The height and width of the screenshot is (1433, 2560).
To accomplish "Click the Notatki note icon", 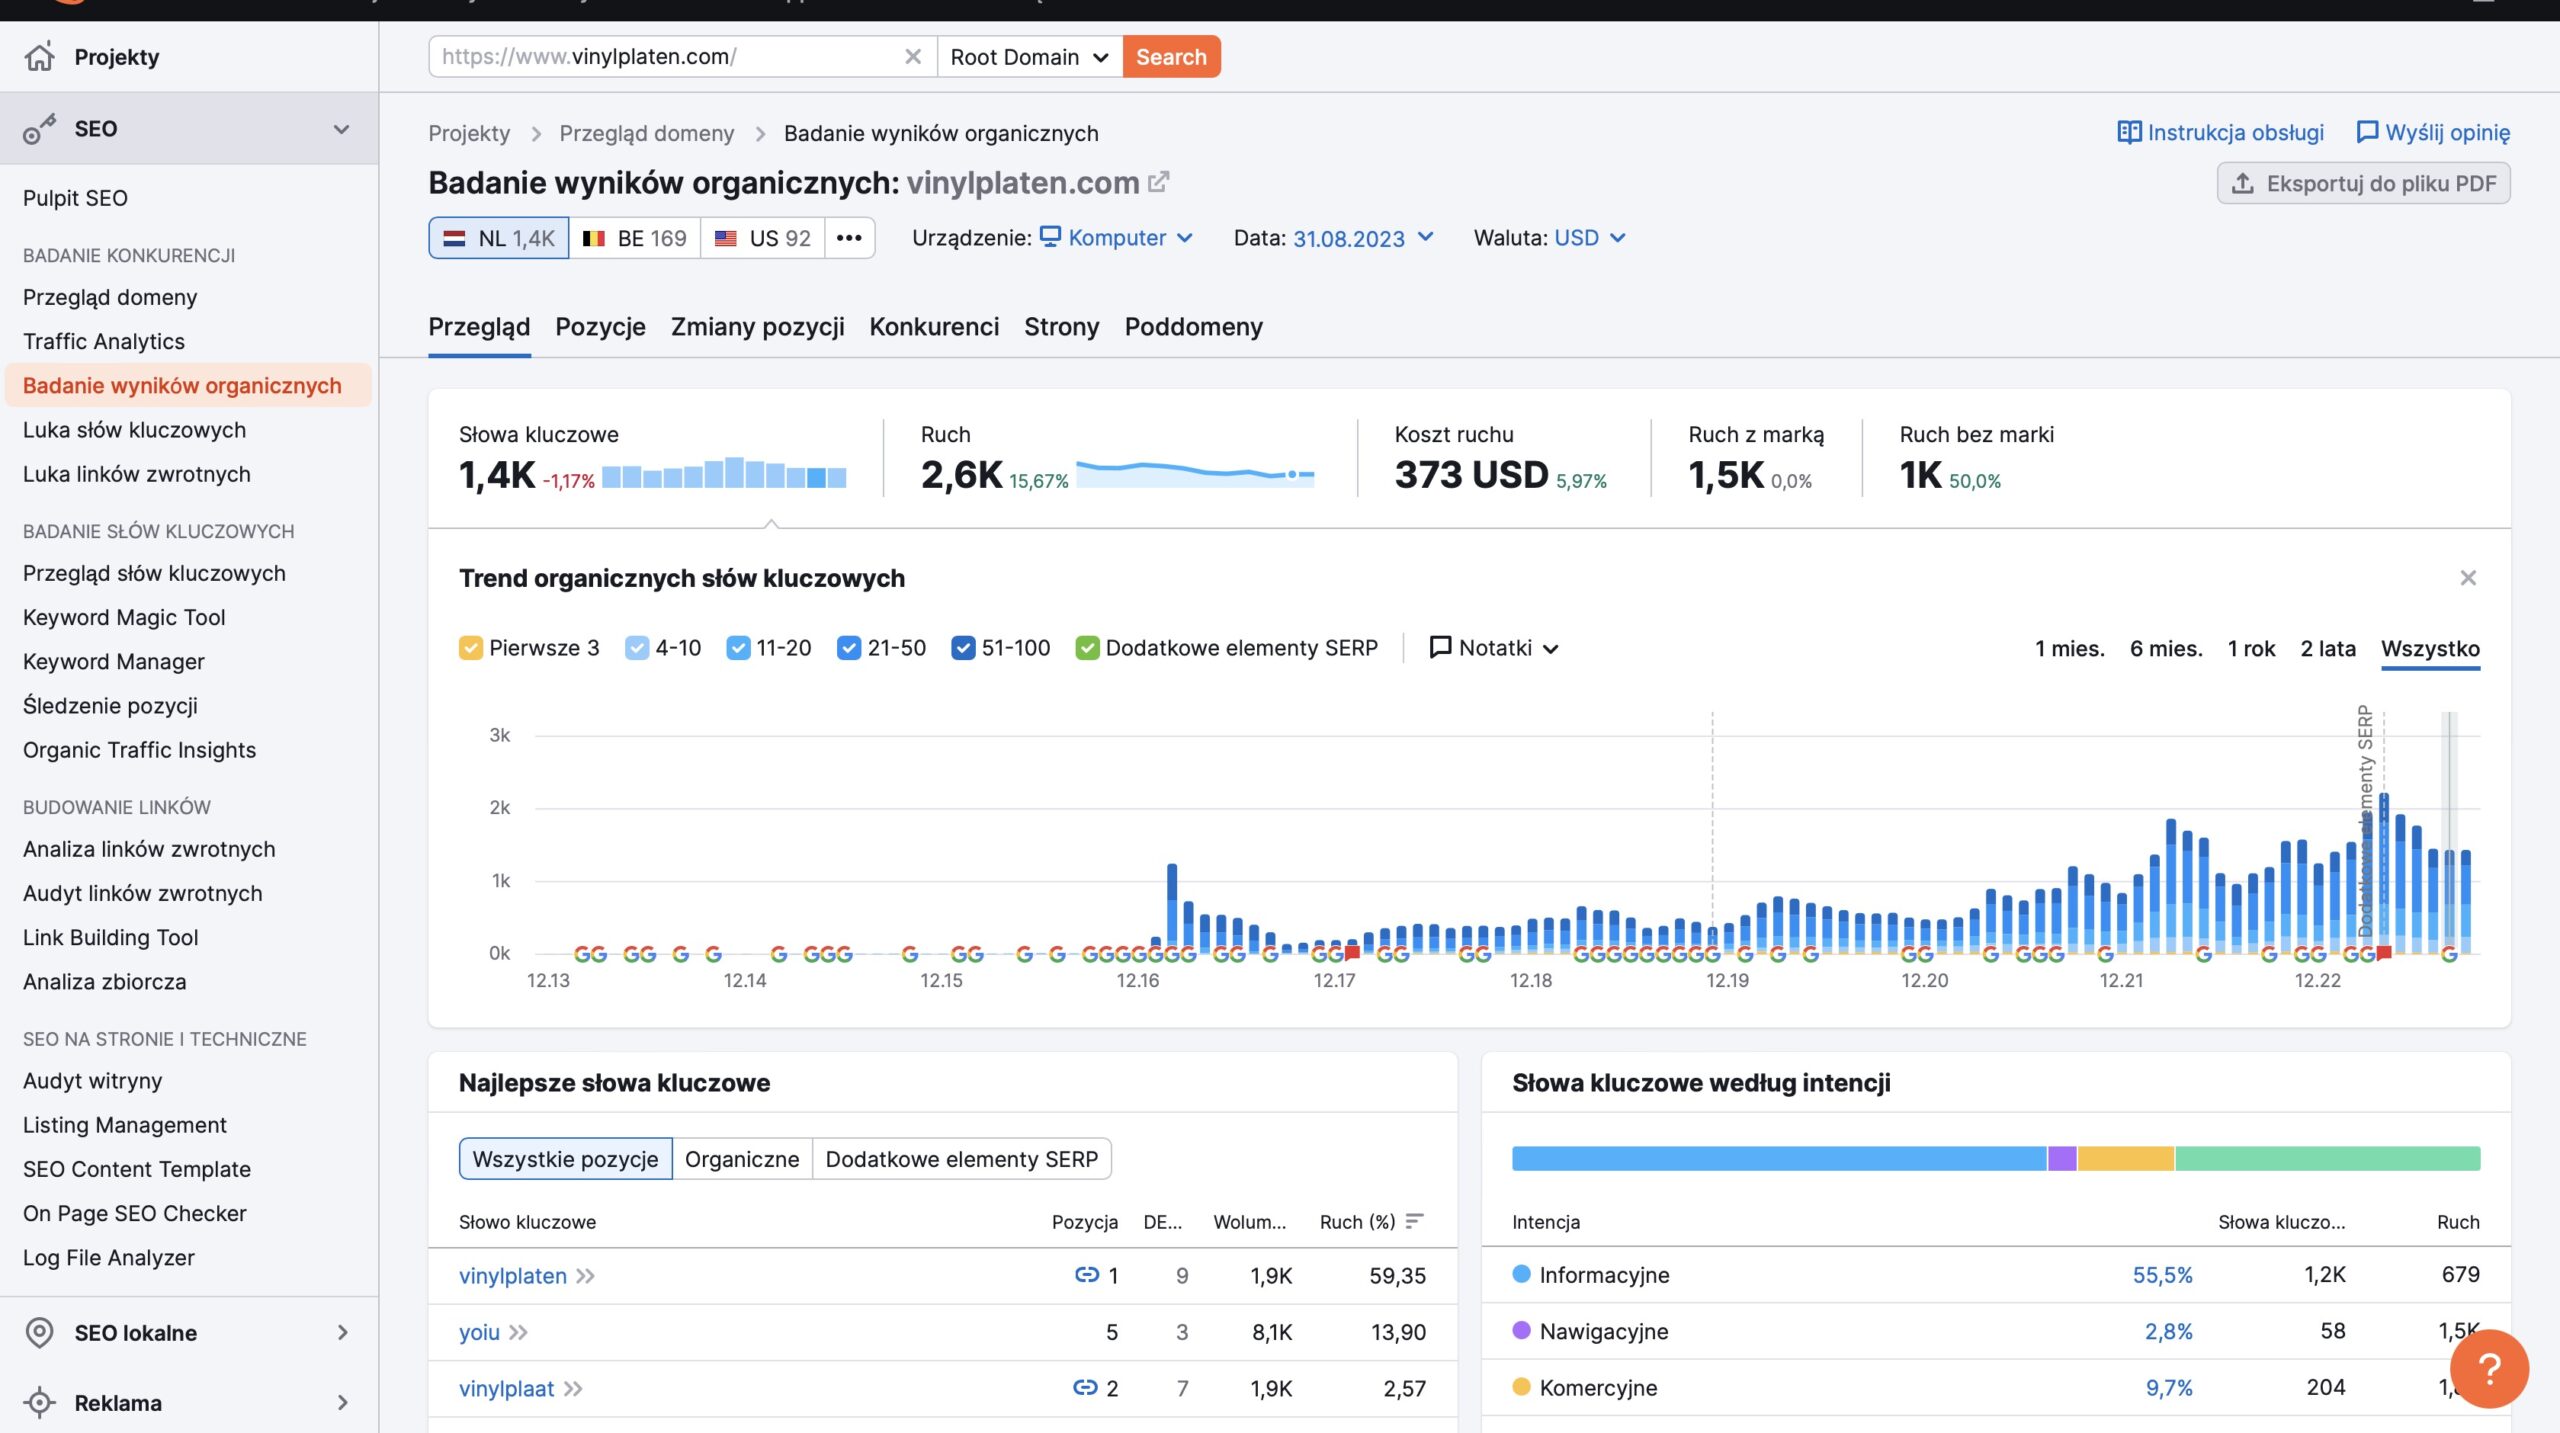I will point(1440,648).
